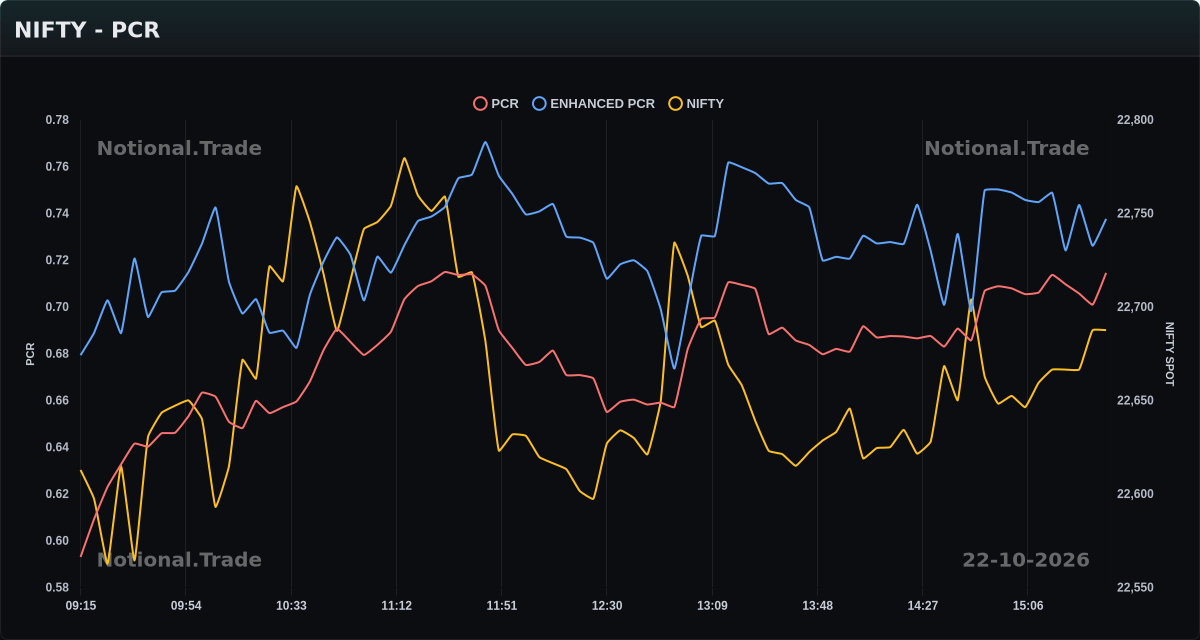The height and width of the screenshot is (640, 1200).
Task: Toggle the ENHANCED PCR legend entry
Action: point(594,104)
